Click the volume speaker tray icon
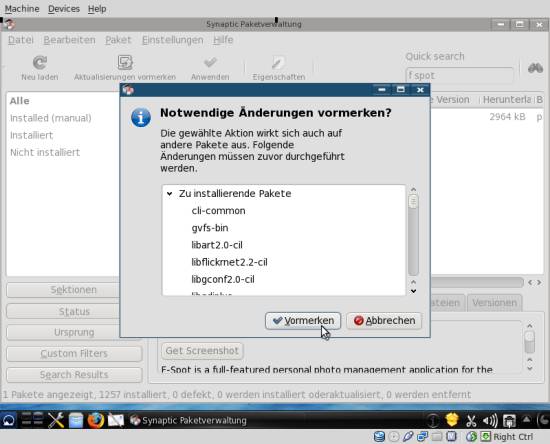This screenshot has width=550, height=444. [490, 420]
